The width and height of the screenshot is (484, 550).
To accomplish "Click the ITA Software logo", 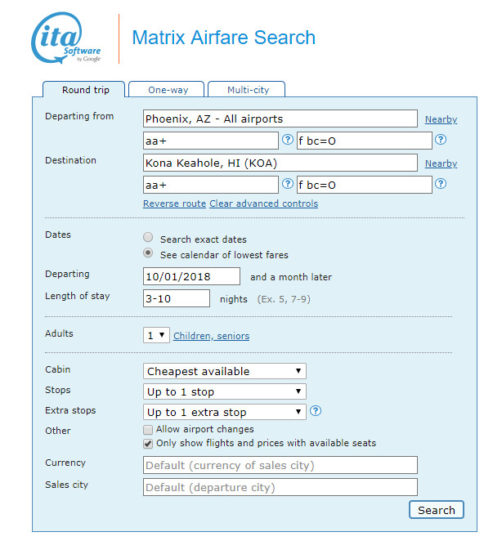I will click(66, 39).
